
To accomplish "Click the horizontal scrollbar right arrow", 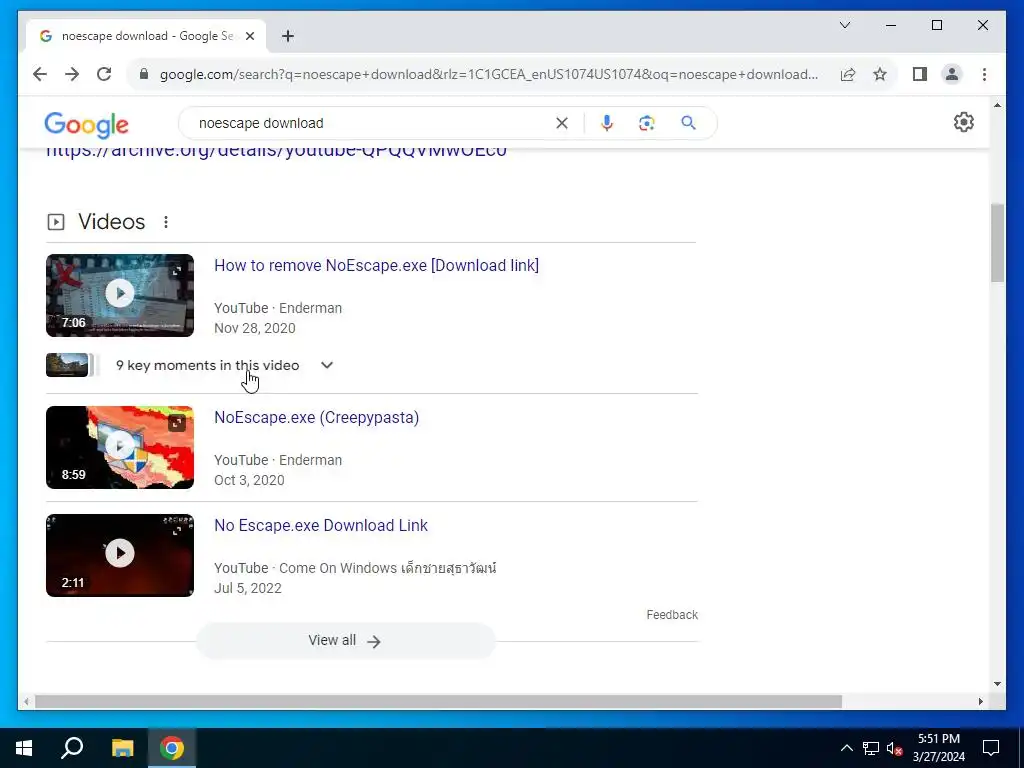I will [980, 701].
